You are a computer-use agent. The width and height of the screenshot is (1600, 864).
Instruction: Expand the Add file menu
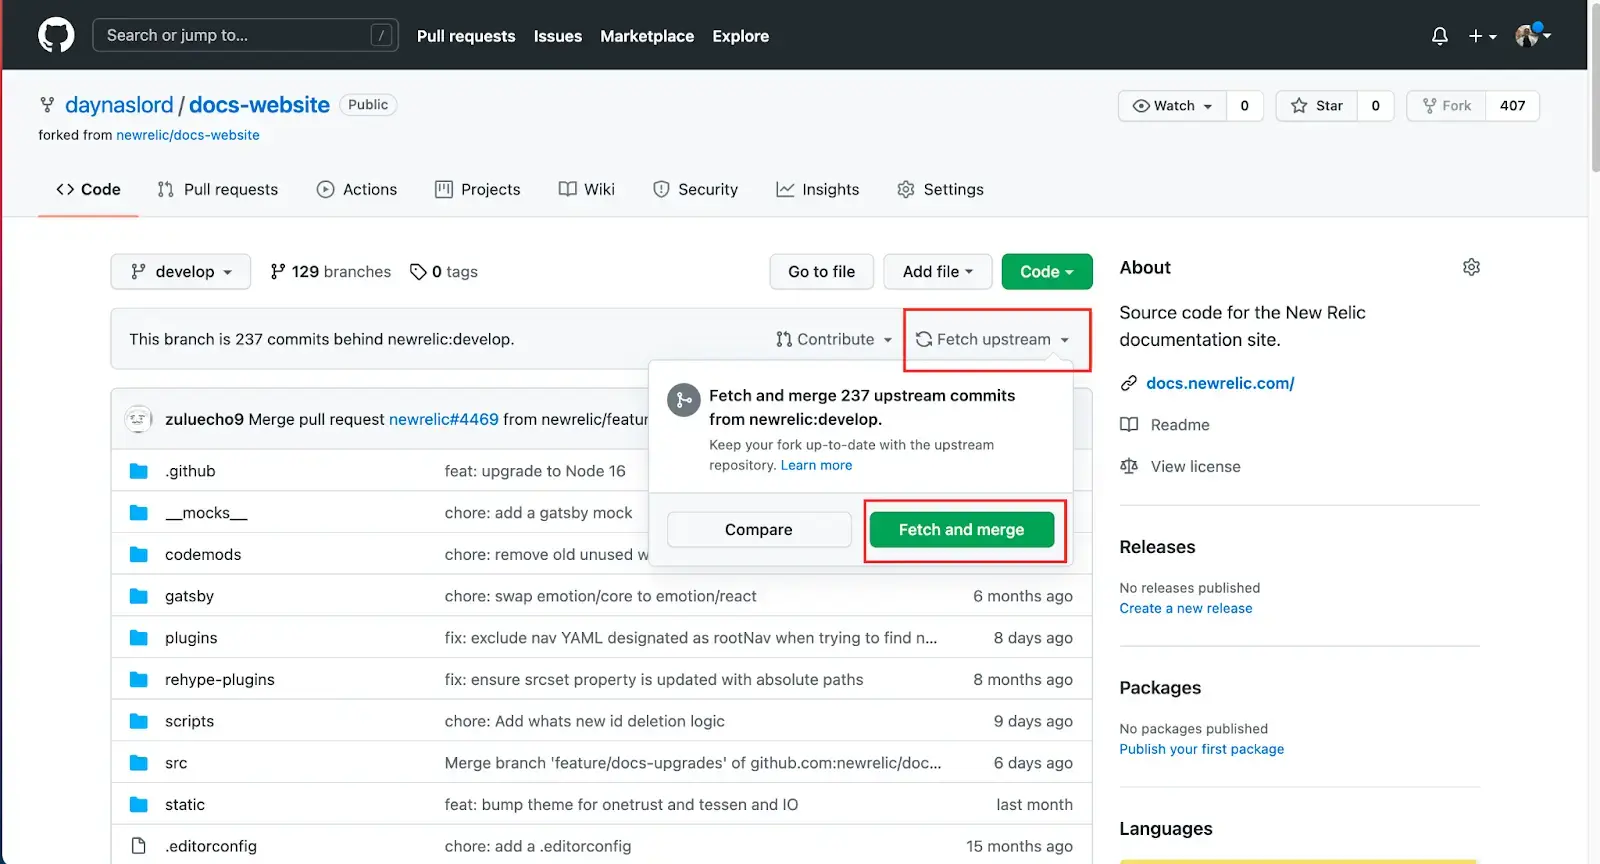pyautogui.click(x=937, y=272)
